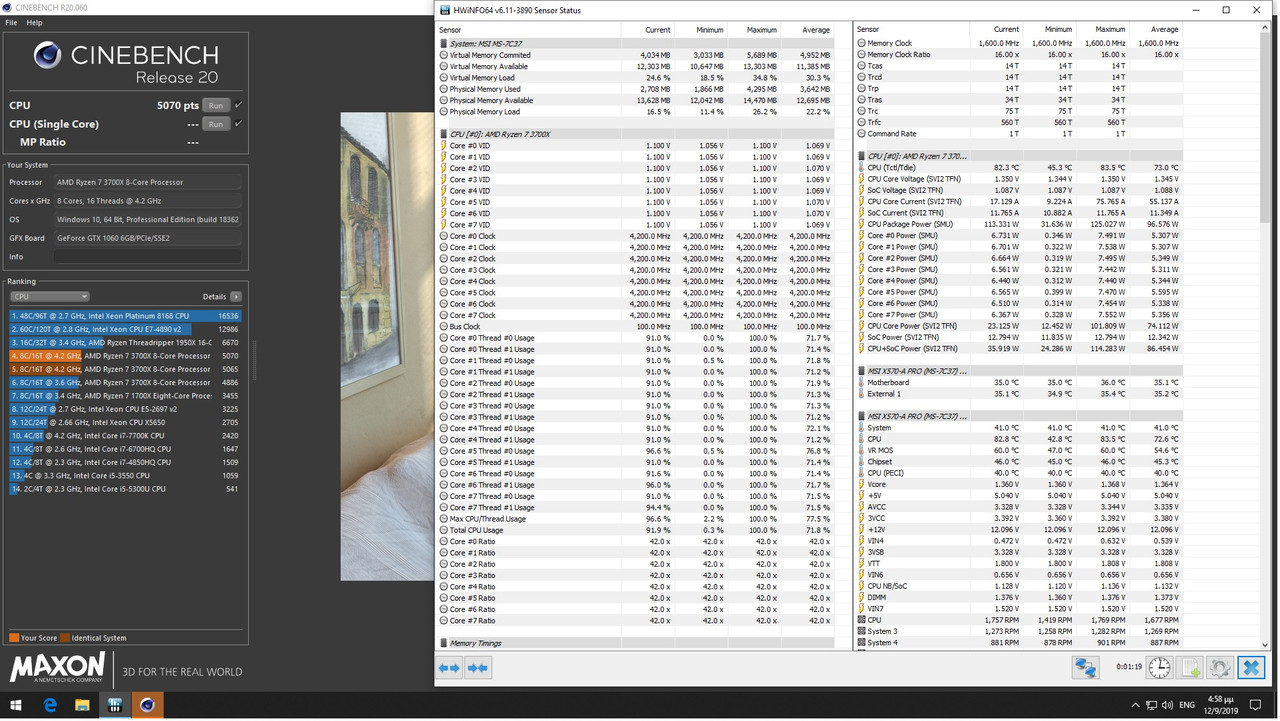Open the CPU ranking dropdown in Cinebench
This screenshot has height=721, width=1280.
click(x=49, y=297)
